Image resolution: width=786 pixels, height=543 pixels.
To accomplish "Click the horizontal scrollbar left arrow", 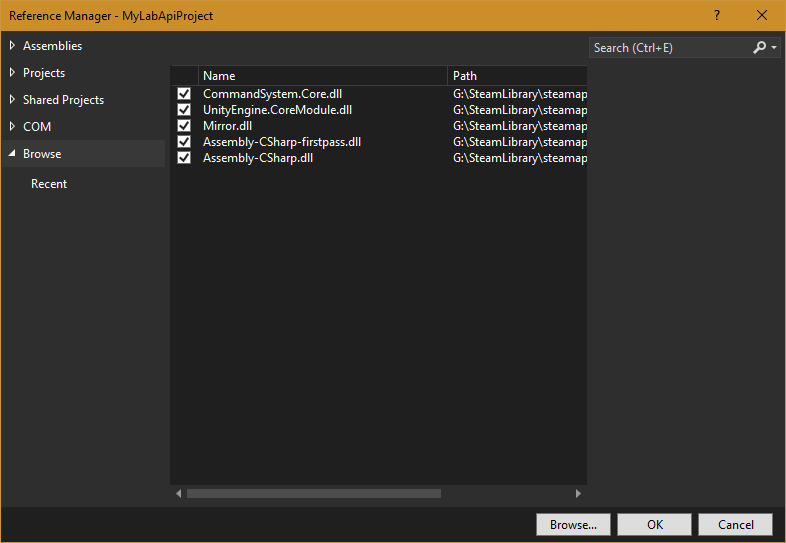I will [x=178, y=493].
